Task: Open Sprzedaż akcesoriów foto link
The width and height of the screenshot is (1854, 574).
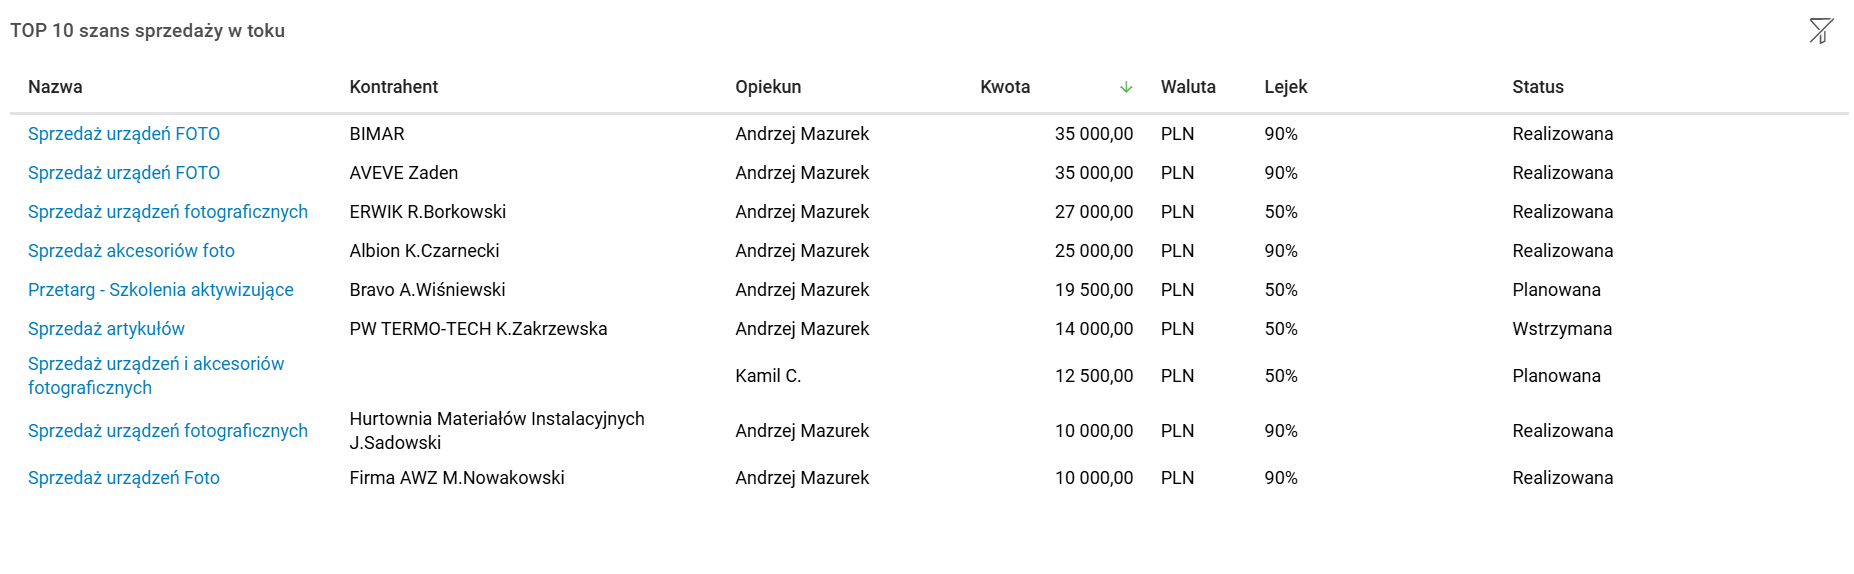Action: (131, 251)
